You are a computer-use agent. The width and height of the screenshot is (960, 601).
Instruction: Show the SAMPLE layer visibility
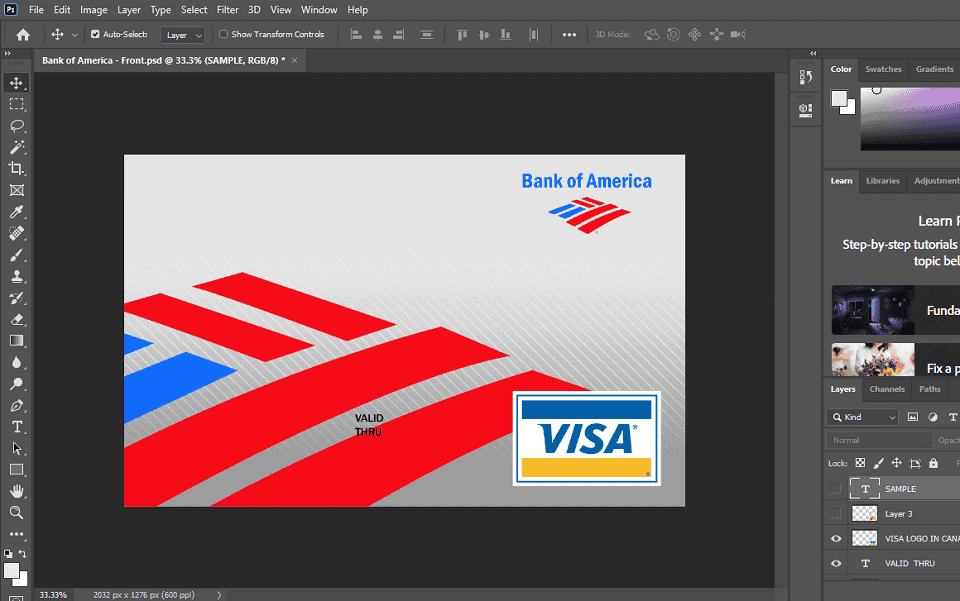click(836, 489)
